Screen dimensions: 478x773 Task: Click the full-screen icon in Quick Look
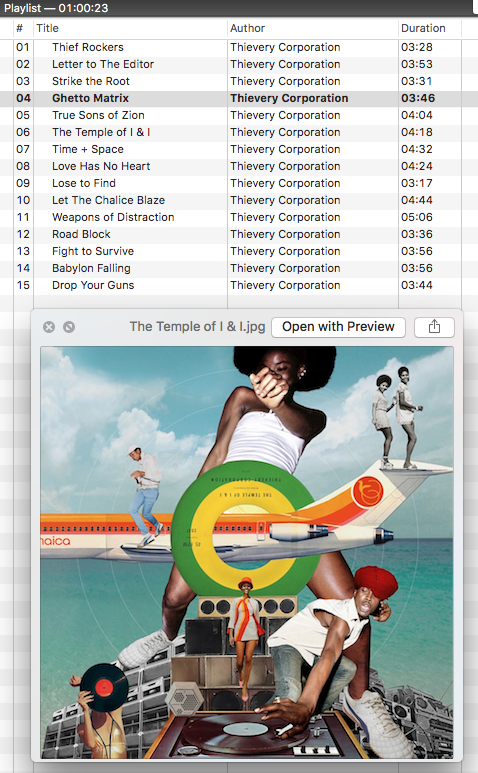69,327
